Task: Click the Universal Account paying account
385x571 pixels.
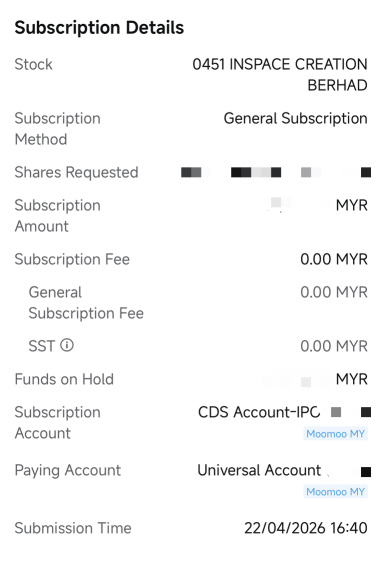Action: tap(284, 470)
